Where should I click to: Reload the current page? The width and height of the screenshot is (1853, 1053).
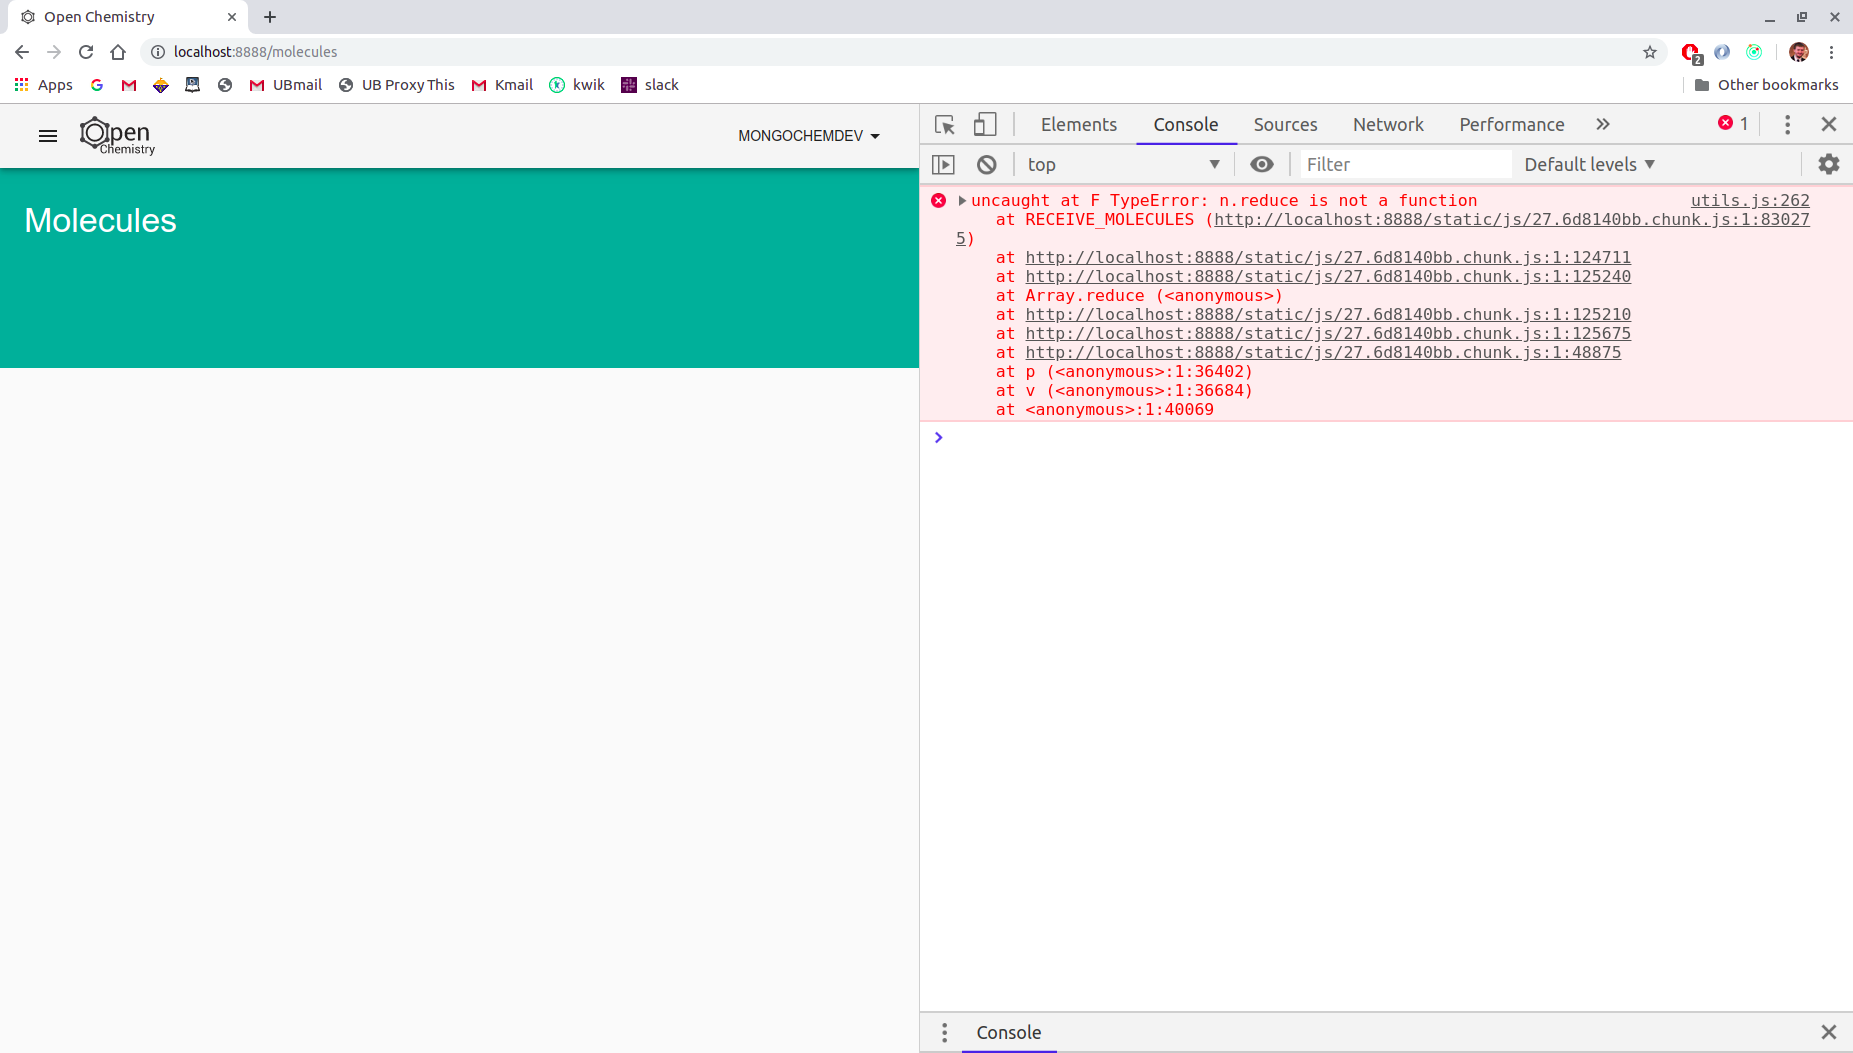[86, 52]
